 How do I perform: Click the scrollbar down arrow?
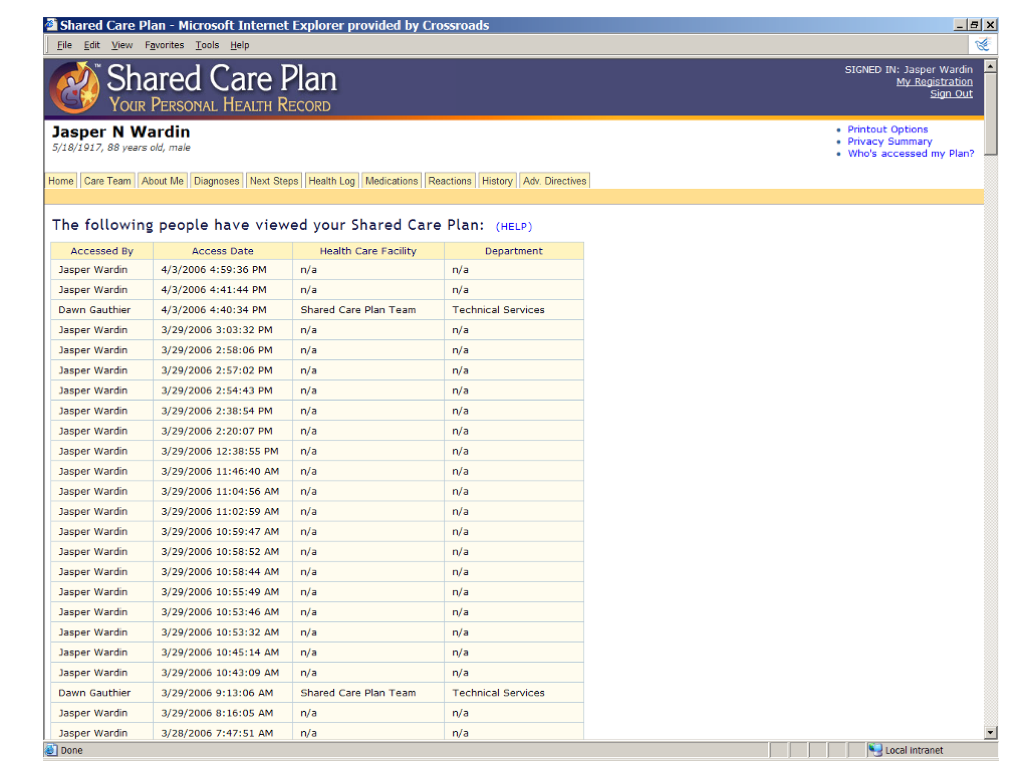[x=990, y=733]
